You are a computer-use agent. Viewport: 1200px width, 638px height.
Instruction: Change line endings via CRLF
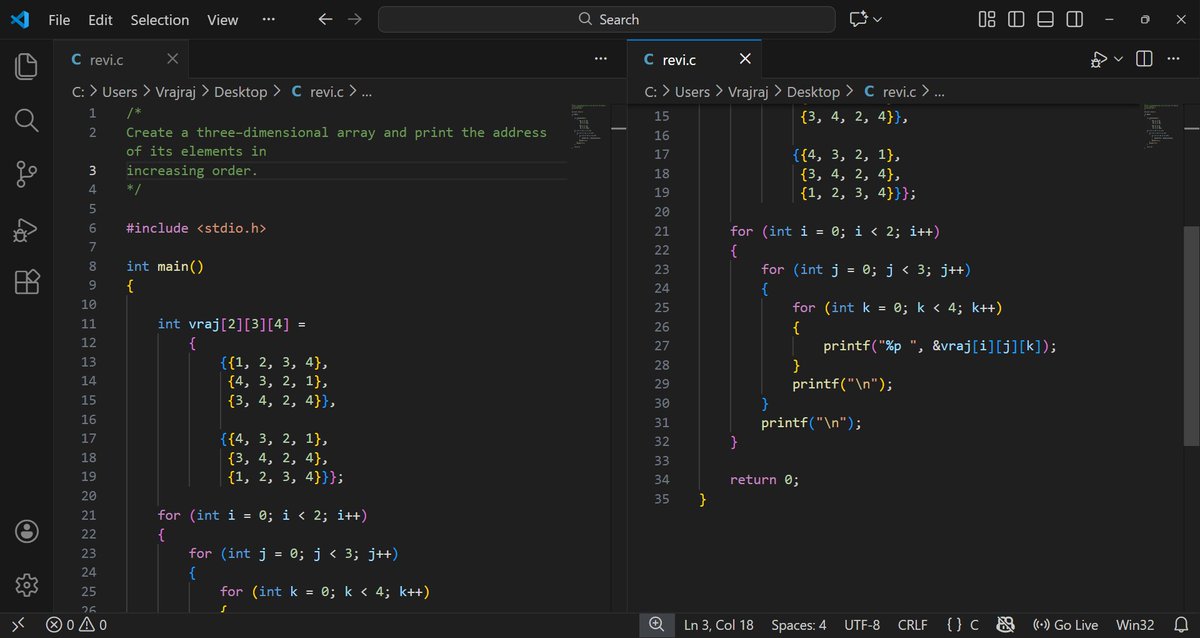click(x=912, y=625)
